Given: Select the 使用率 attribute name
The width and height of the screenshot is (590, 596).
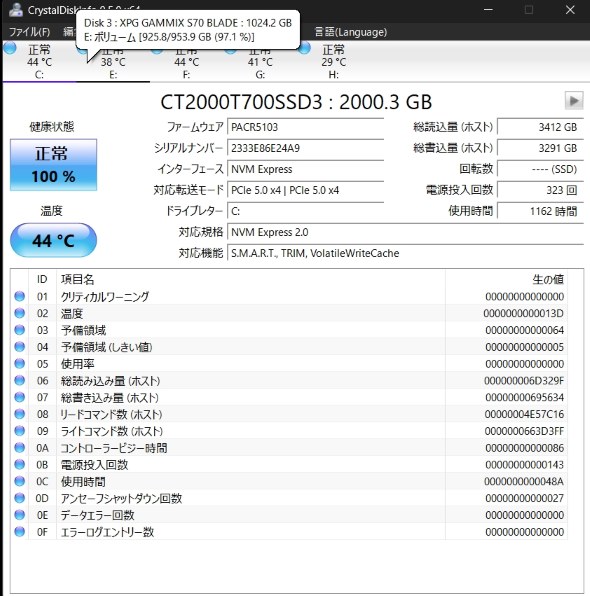Looking at the screenshot, I should [78, 363].
